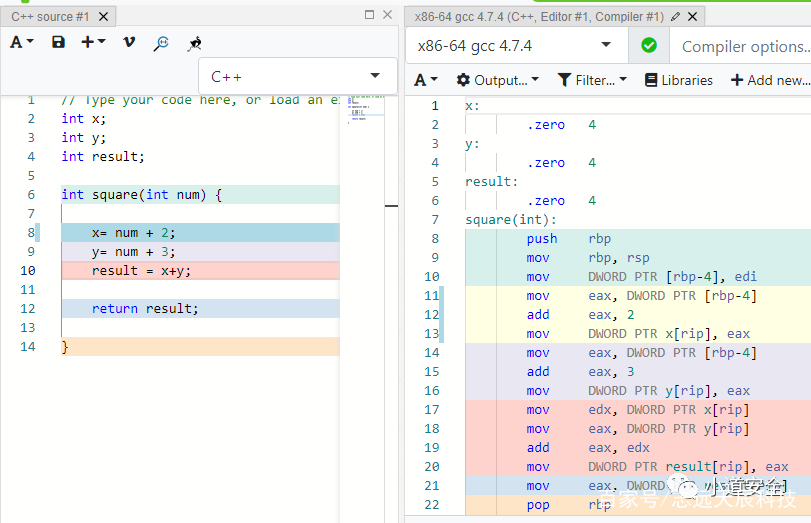
Task: Select the C++ source #1 tab
Action: (50, 17)
